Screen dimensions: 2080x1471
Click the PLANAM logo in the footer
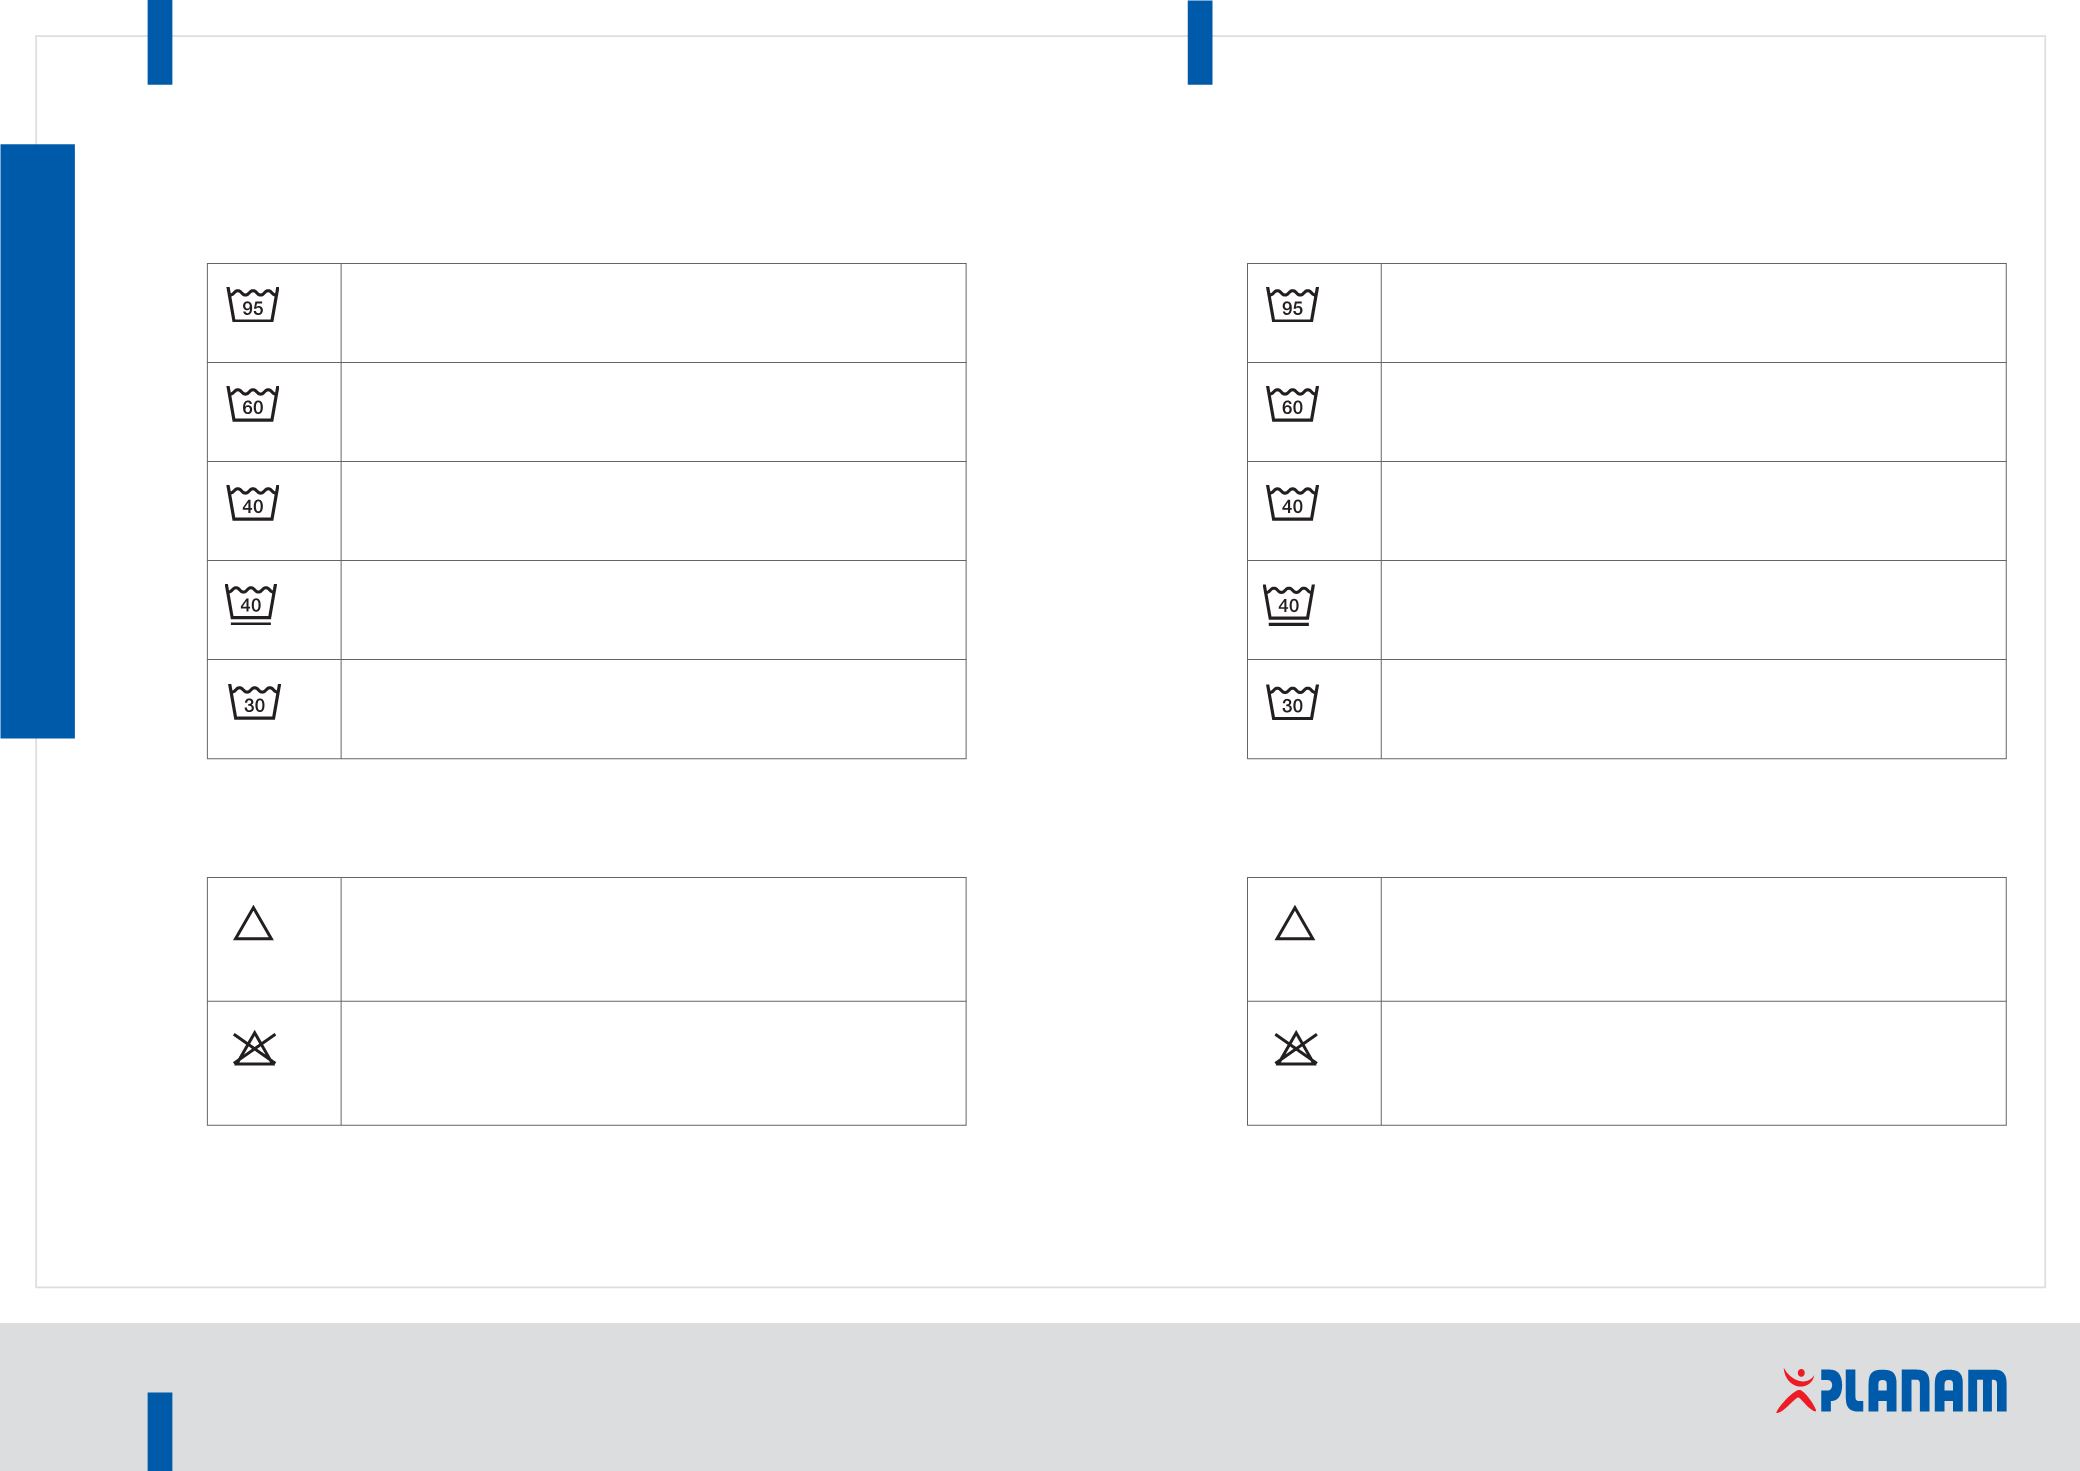1891,1391
